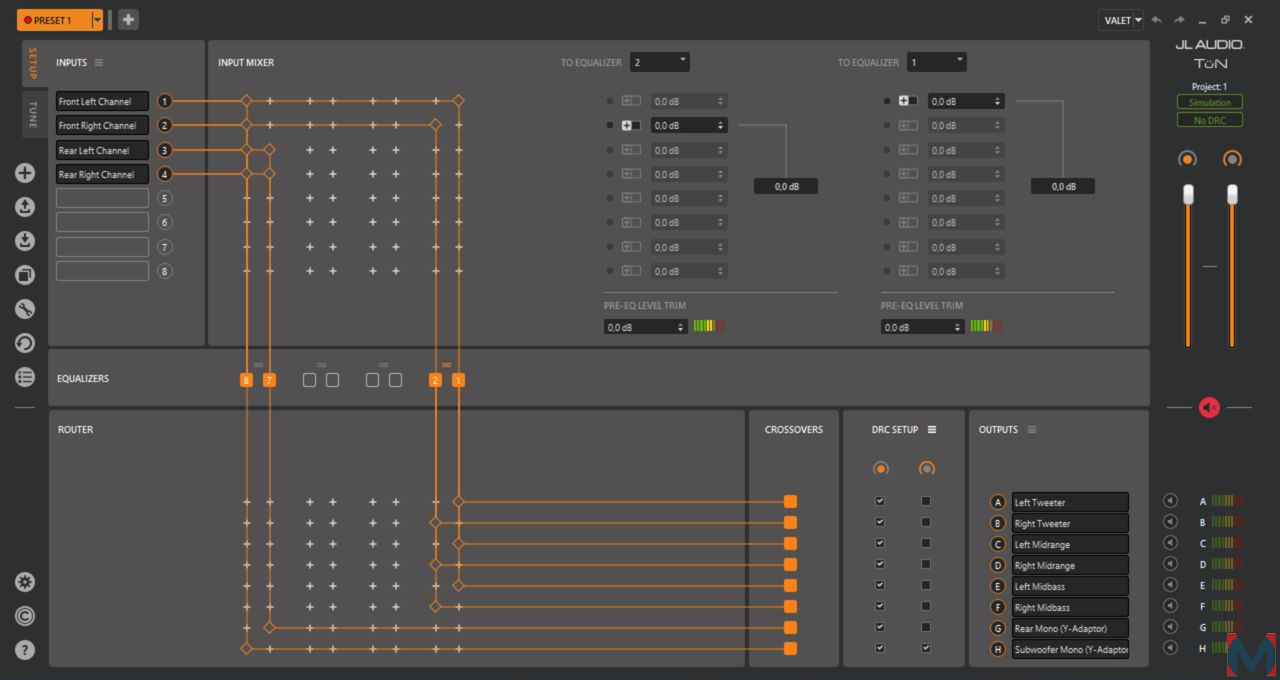Click the right knob icon in DRC Setup
Image resolution: width=1280 pixels, height=680 pixels.
point(927,468)
